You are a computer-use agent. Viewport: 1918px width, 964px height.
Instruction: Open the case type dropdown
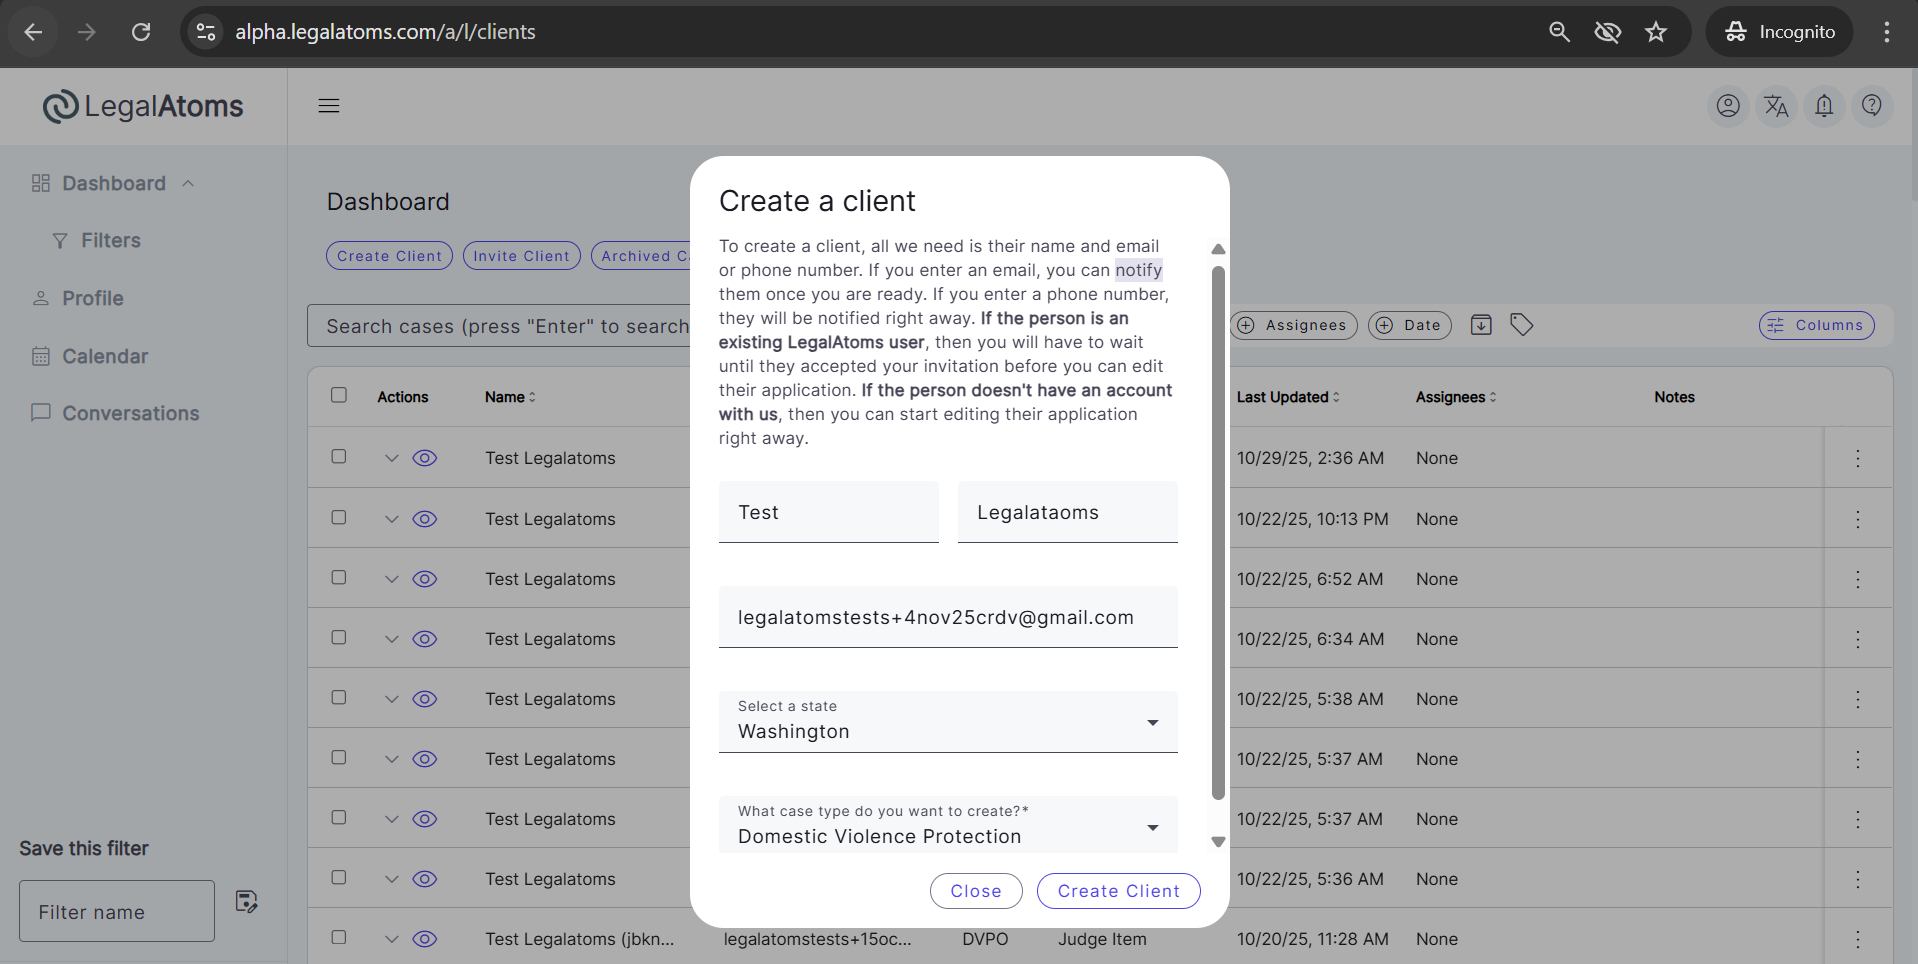[947, 826]
